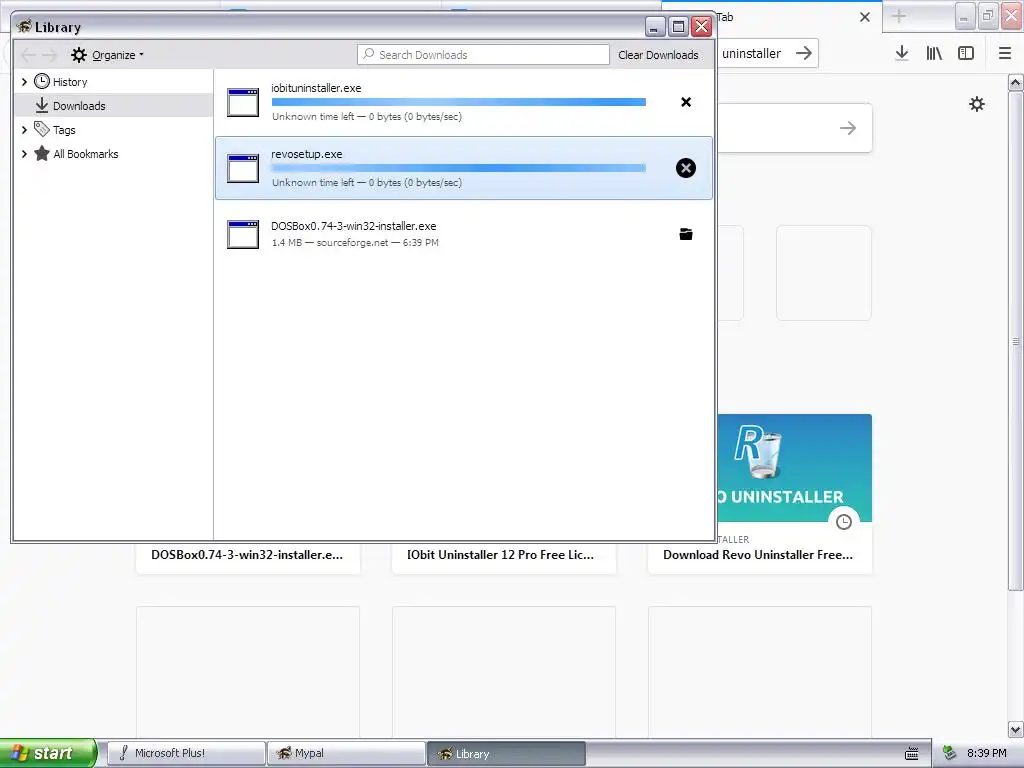
Task: Click the search go arrow next to uninstaller
Action: [x=804, y=54]
